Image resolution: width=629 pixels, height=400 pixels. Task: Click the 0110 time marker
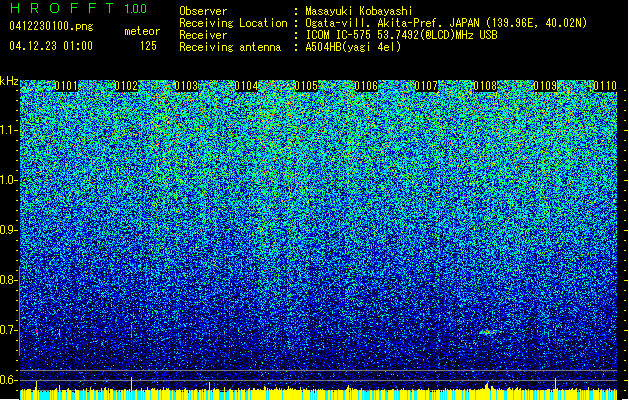coord(605,86)
